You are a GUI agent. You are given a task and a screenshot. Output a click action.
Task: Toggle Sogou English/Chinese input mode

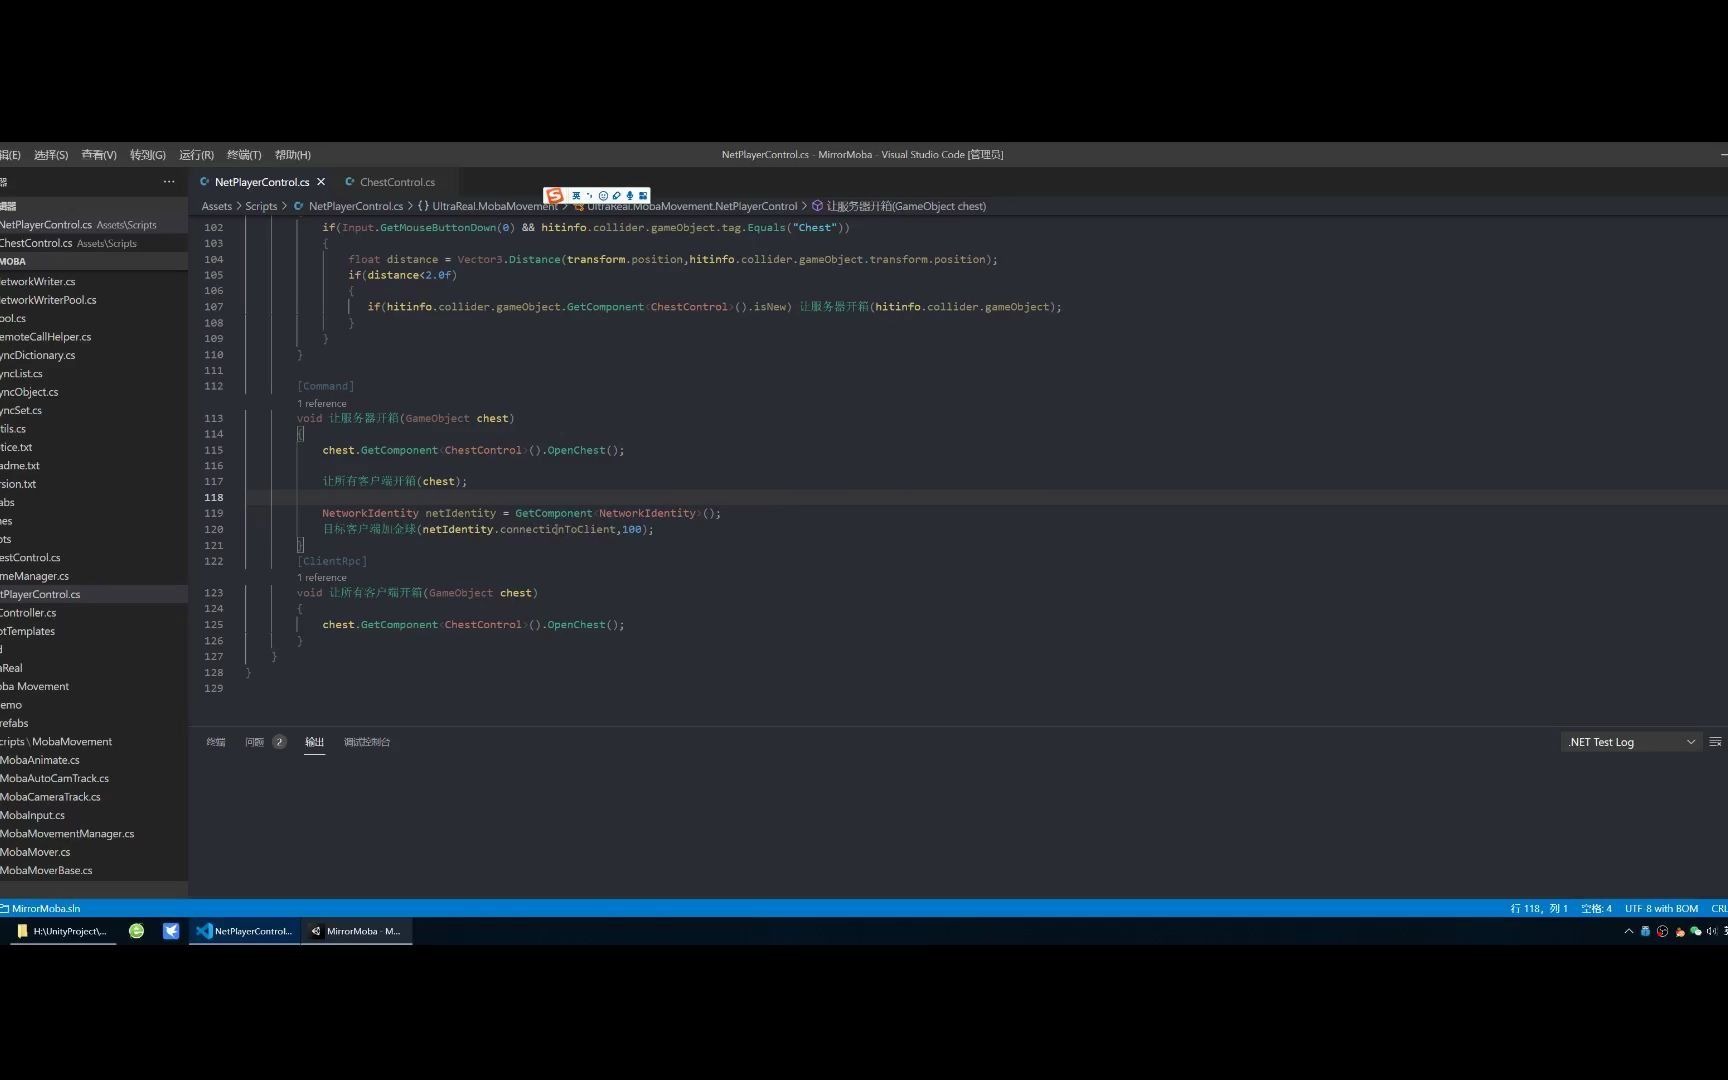[x=576, y=196]
